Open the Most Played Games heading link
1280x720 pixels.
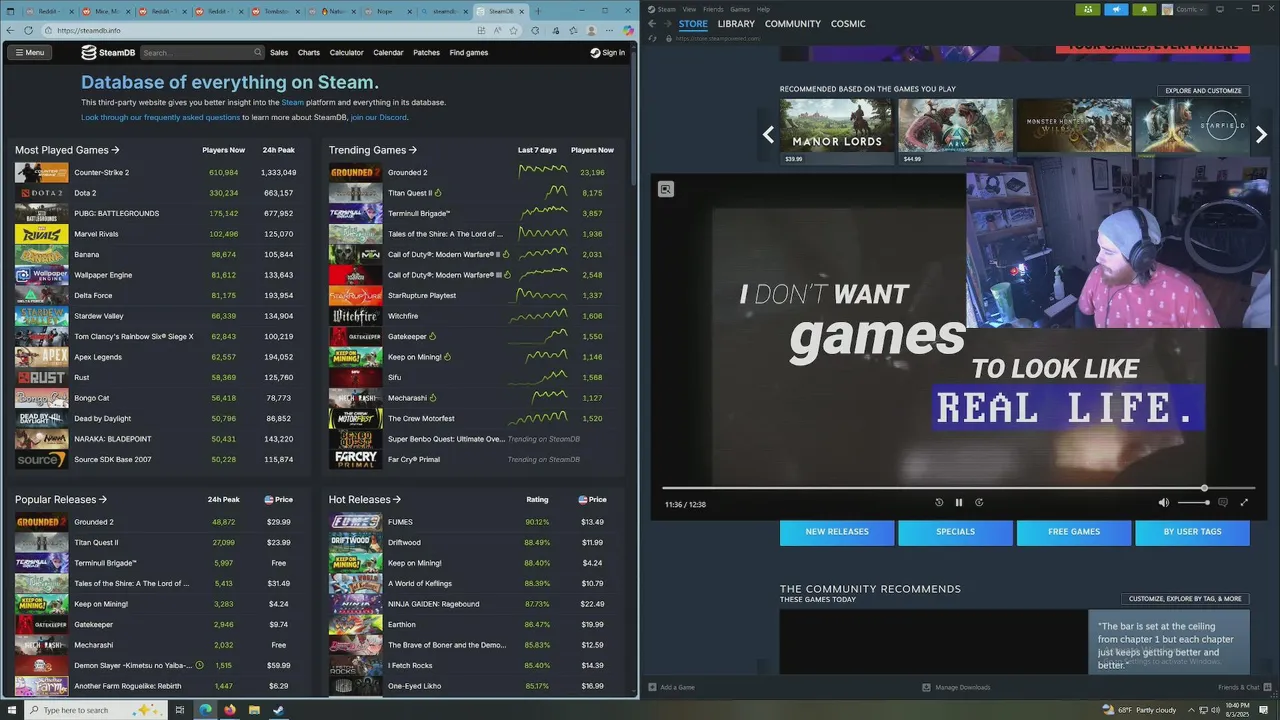pyautogui.click(x=67, y=150)
